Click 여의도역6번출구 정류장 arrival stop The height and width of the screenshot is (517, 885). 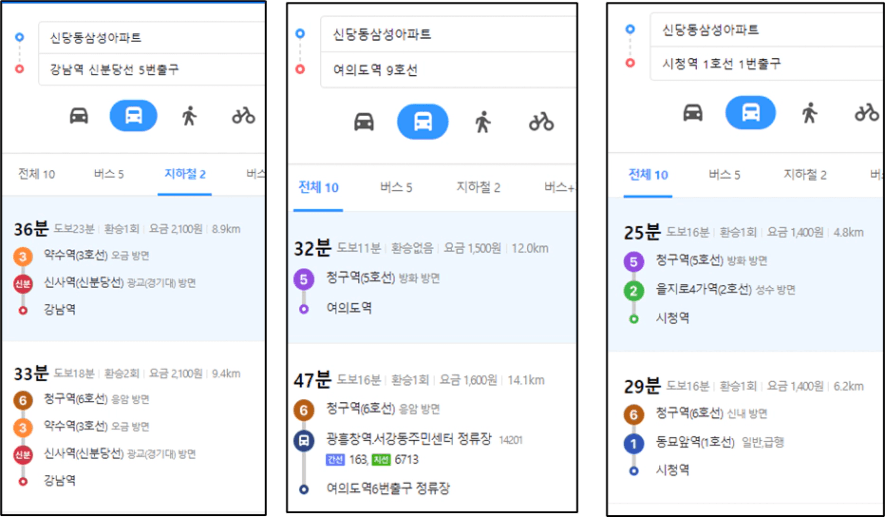388,488
